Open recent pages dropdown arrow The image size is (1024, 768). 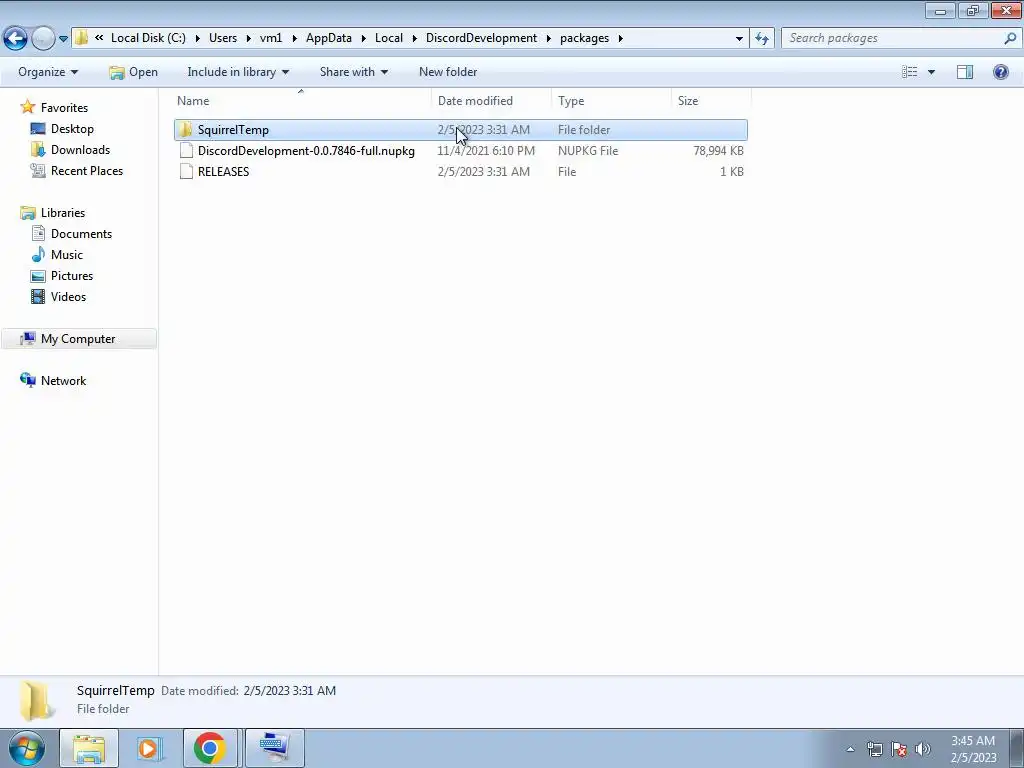click(63, 39)
